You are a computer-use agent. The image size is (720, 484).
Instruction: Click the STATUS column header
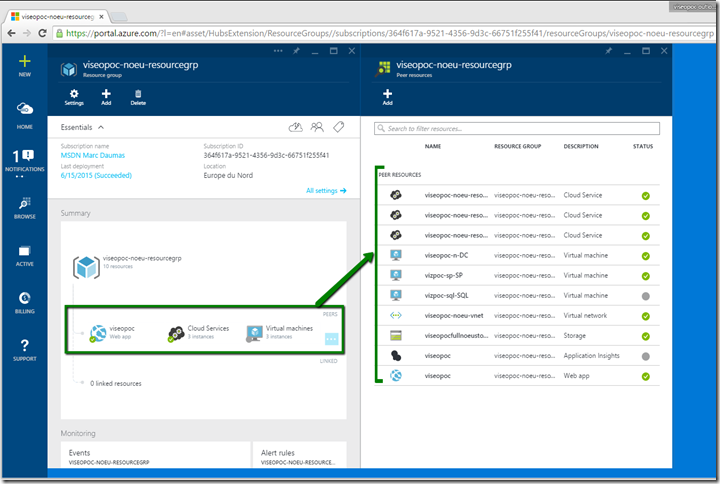tap(643, 146)
